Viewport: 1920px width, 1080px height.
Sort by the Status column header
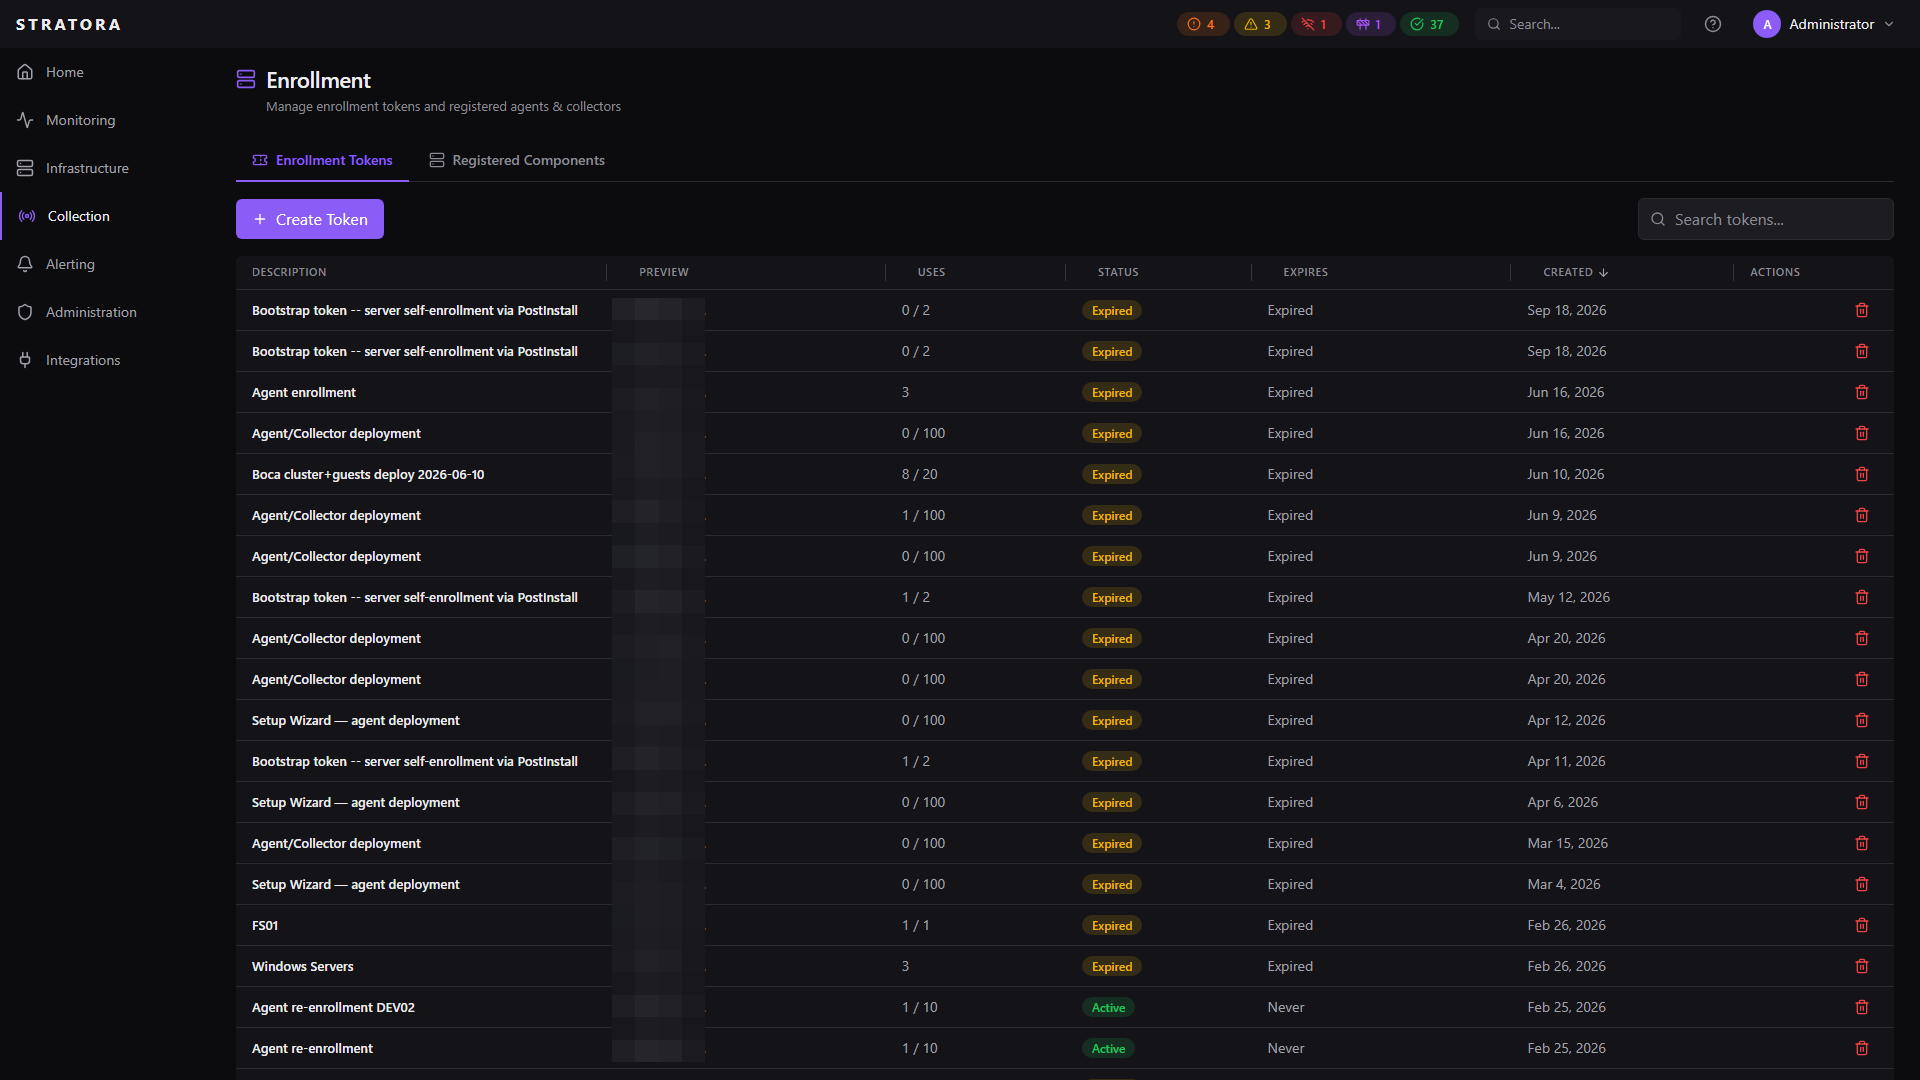[x=1118, y=272]
